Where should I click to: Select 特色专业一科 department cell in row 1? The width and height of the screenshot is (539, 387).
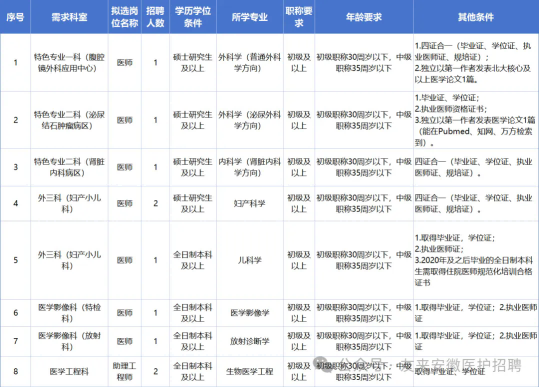[69, 63]
